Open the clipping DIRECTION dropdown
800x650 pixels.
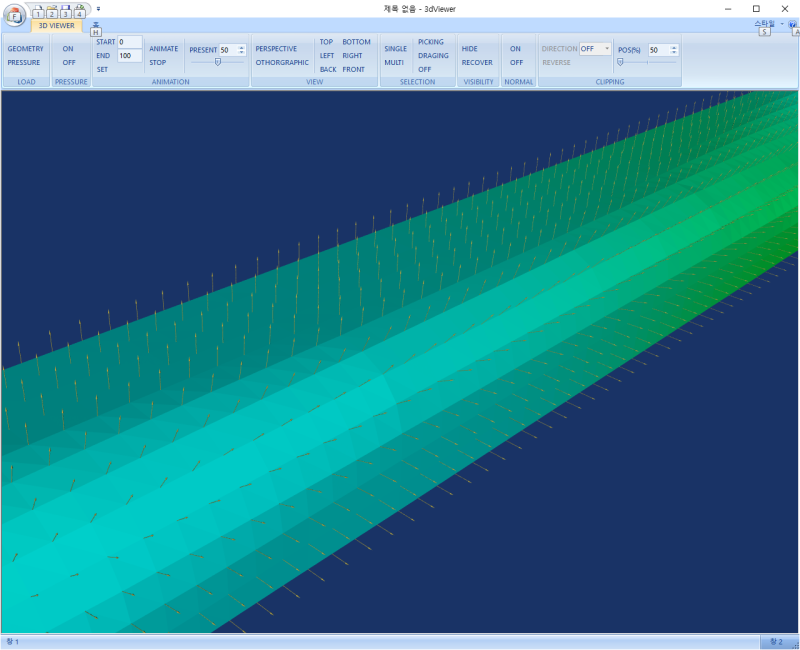point(595,48)
